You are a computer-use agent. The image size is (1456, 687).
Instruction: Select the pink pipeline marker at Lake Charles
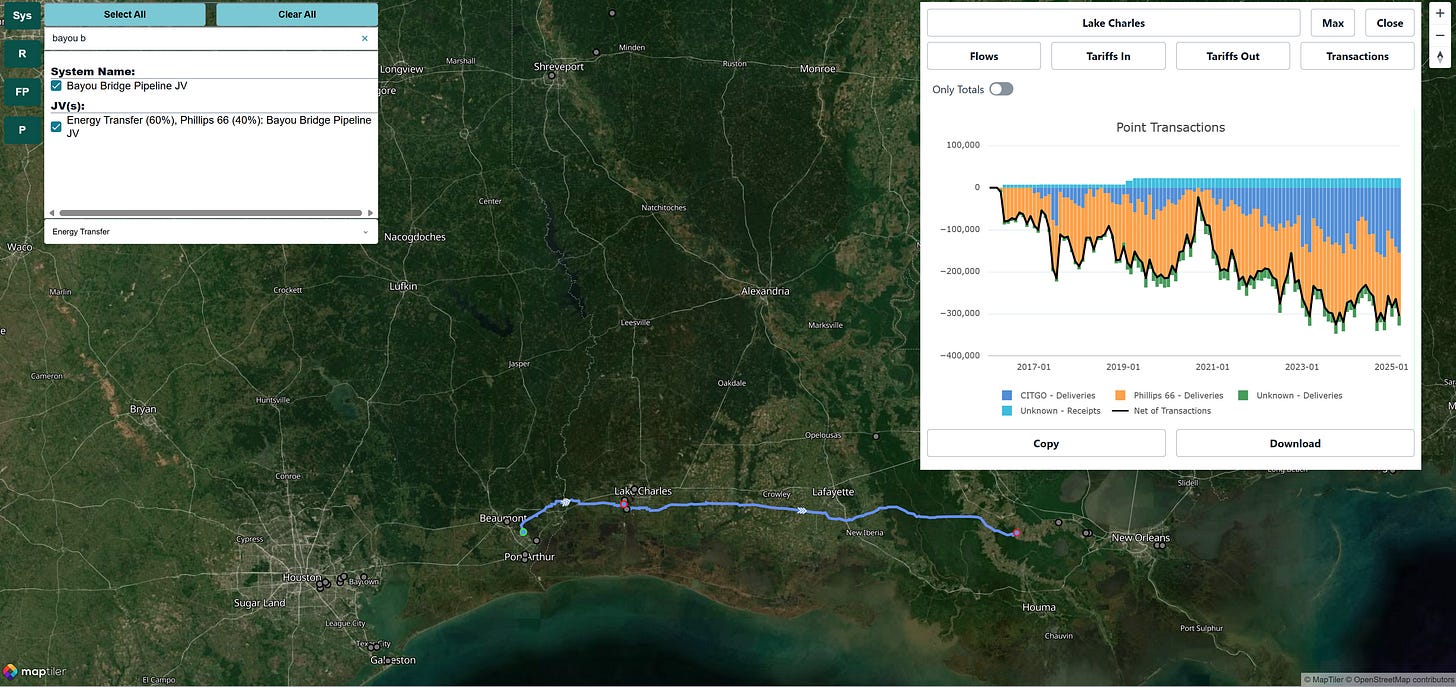625,506
